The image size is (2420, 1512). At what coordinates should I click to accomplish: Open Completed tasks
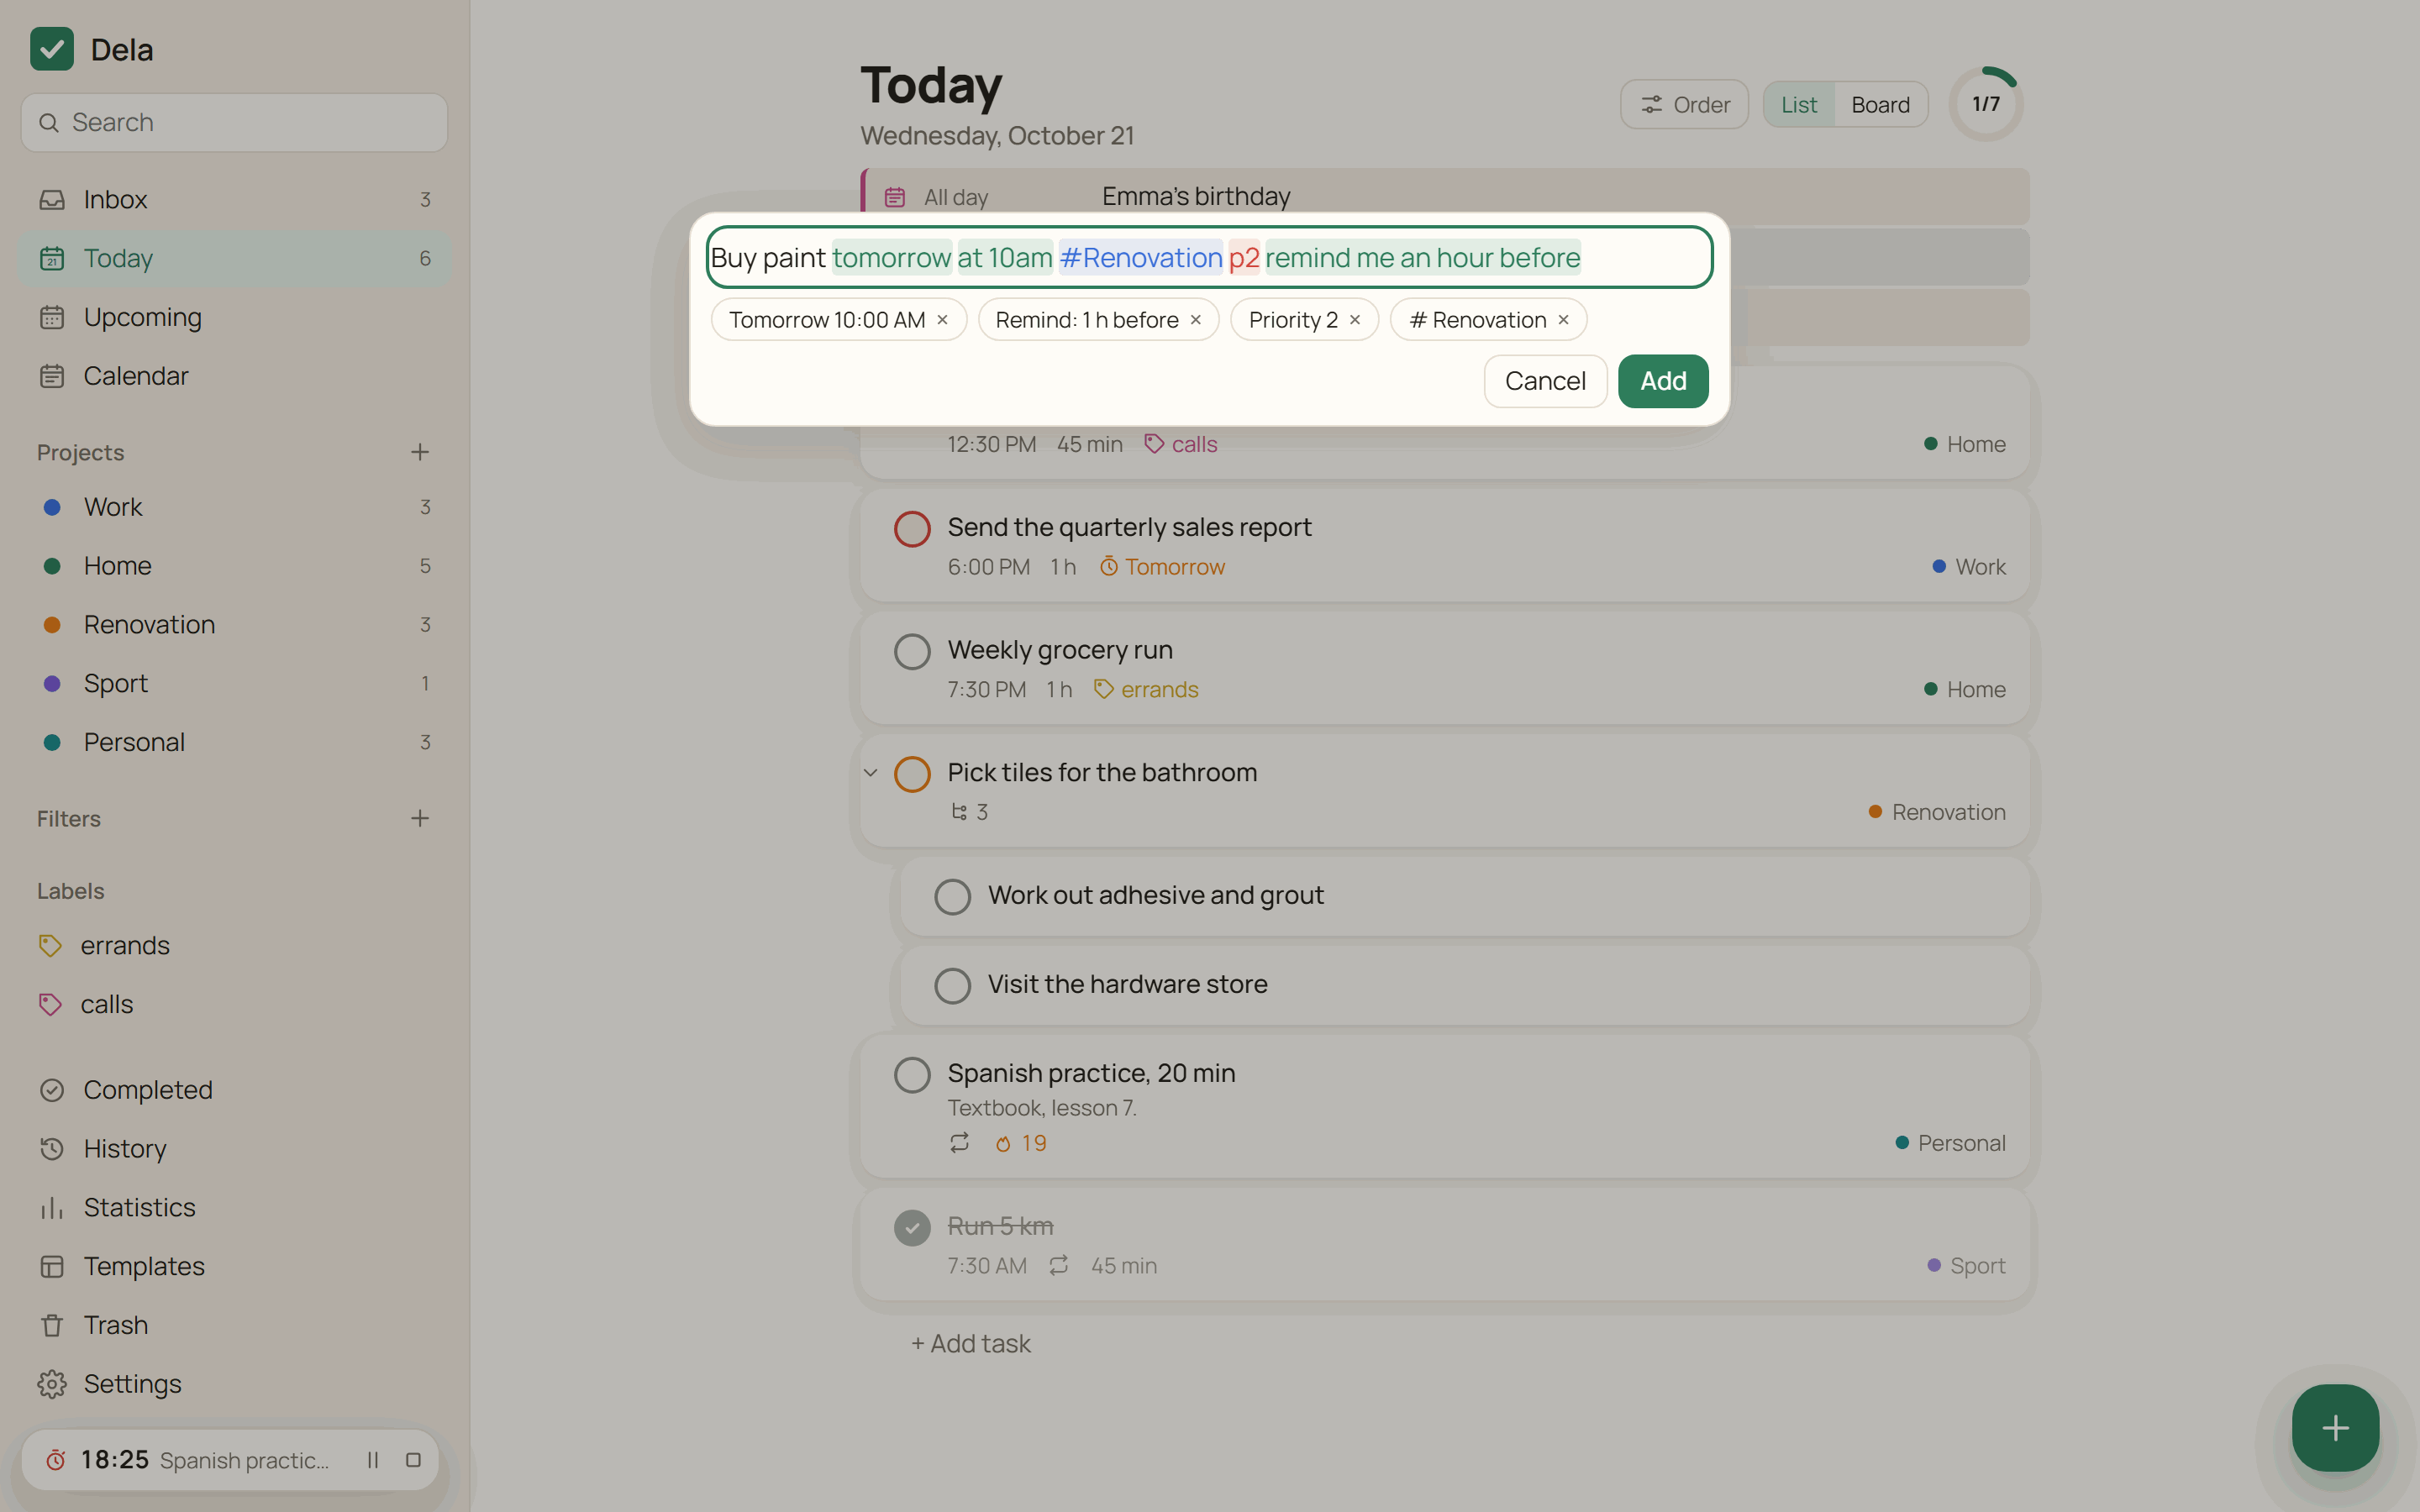(234, 1090)
